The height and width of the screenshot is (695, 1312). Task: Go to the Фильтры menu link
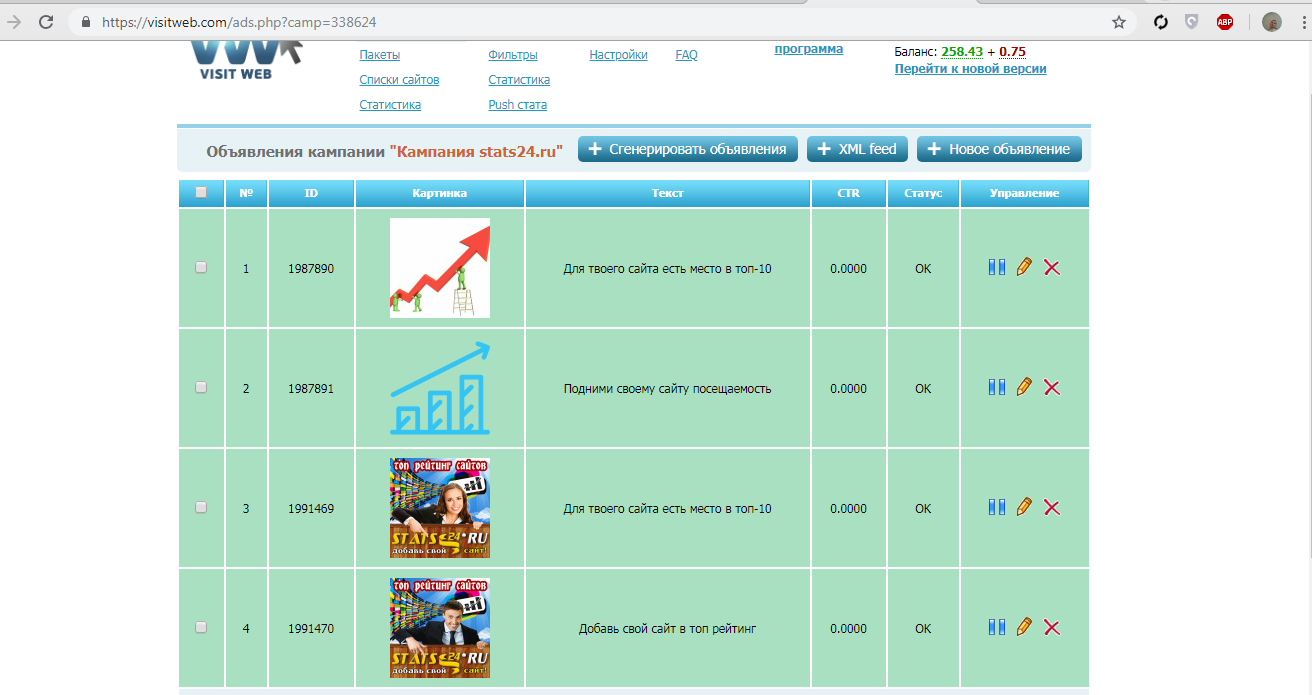[512, 55]
